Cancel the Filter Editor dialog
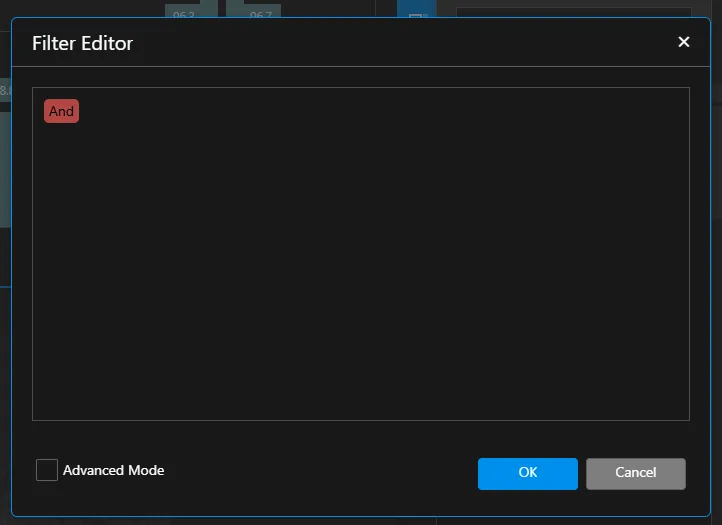 635,473
